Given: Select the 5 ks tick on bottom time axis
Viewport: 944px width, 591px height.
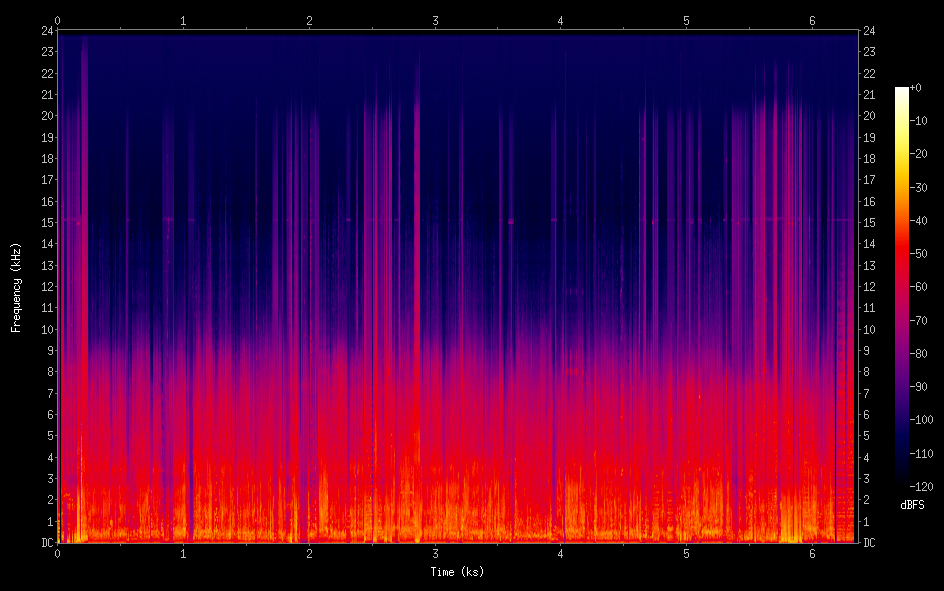Looking at the screenshot, I should coord(686,554).
